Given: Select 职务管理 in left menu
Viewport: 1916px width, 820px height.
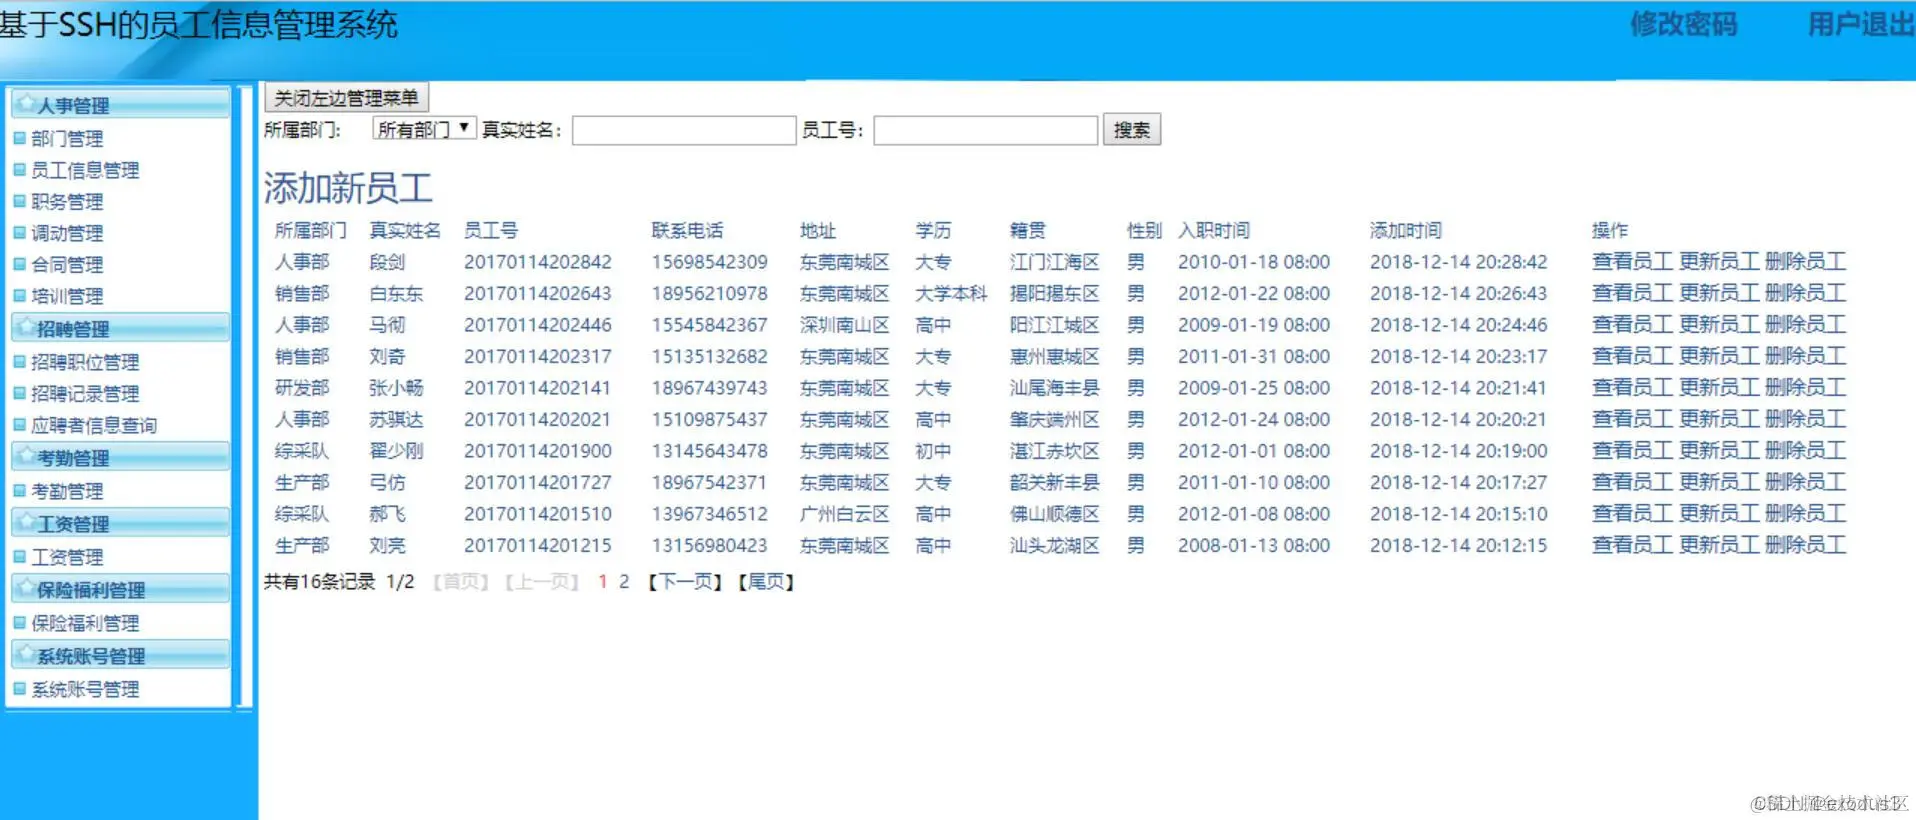Looking at the screenshot, I should [67, 202].
